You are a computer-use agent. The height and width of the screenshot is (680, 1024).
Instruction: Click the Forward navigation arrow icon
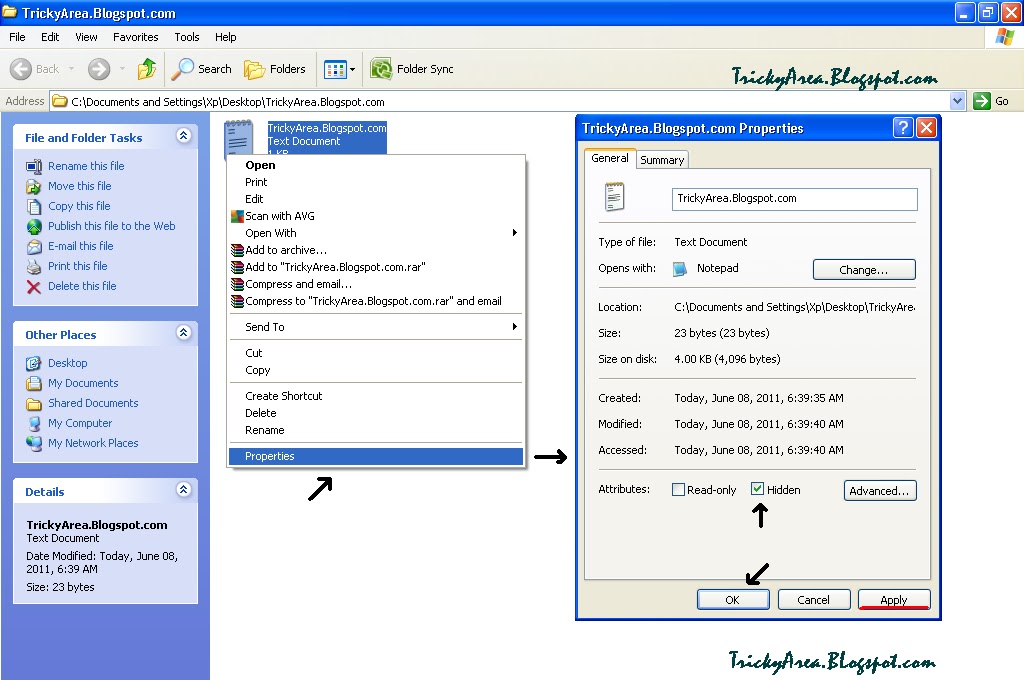(x=99, y=69)
